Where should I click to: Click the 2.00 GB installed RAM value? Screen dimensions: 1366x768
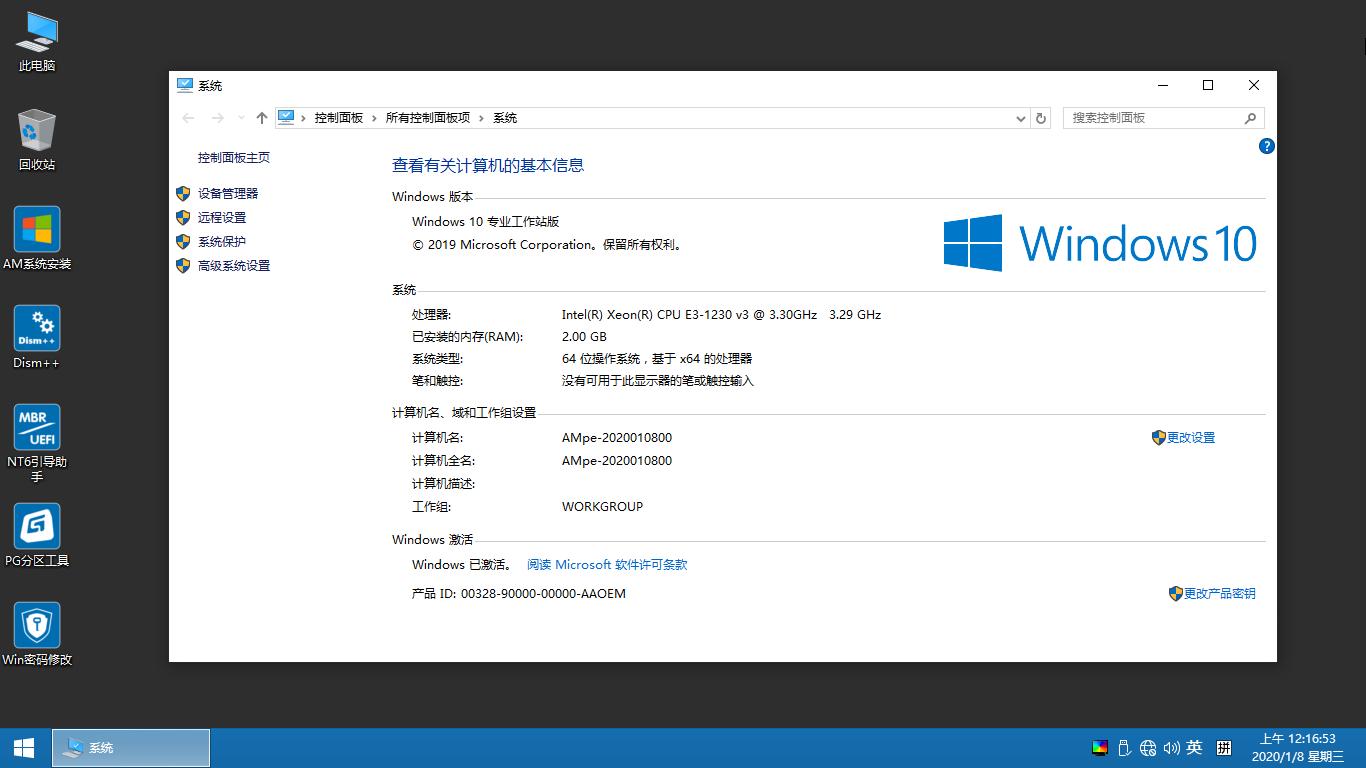tap(584, 337)
